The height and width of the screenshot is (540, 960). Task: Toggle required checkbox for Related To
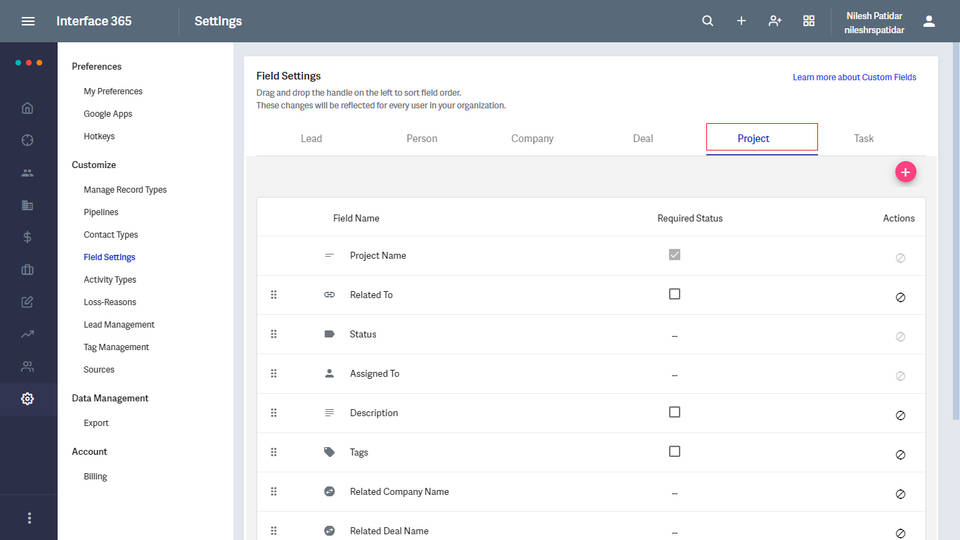pyautogui.click(x=674, y=294)
